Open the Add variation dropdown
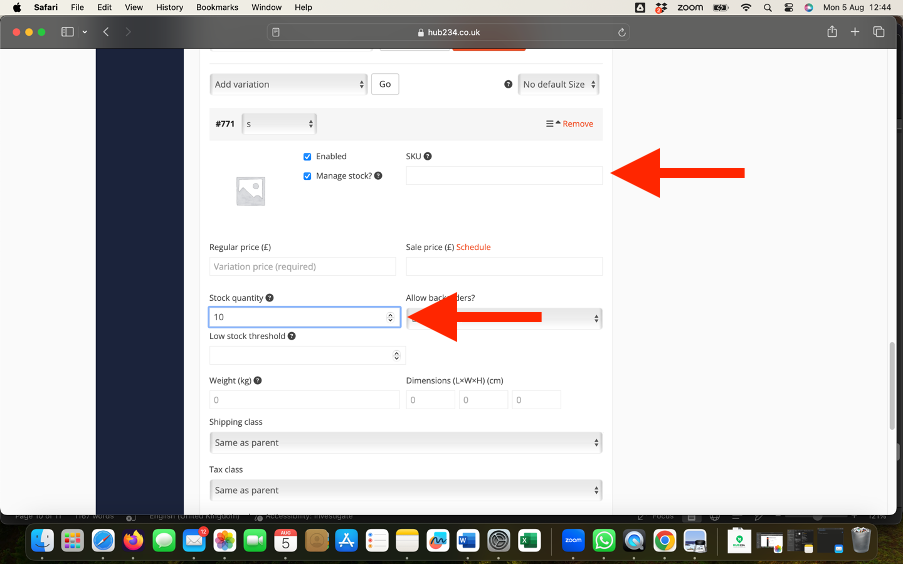 (x=289, y=85)
